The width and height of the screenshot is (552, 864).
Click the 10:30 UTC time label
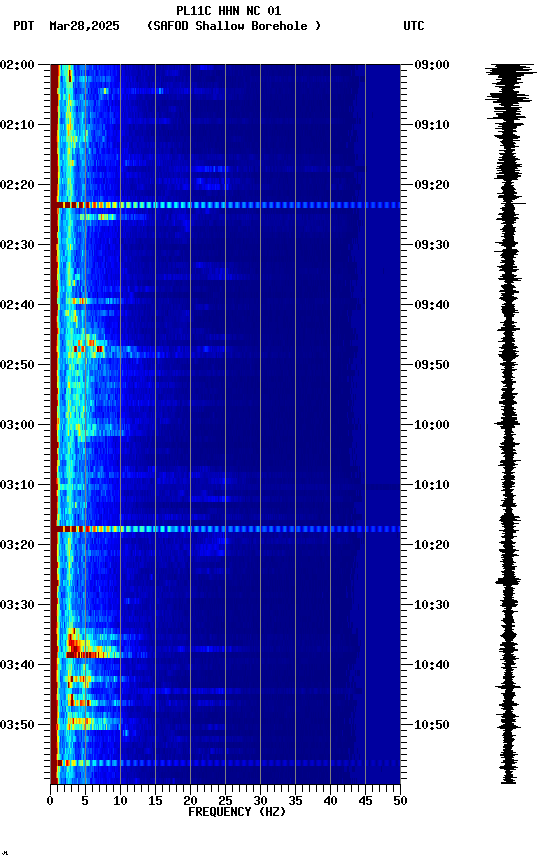pos(432,605)
